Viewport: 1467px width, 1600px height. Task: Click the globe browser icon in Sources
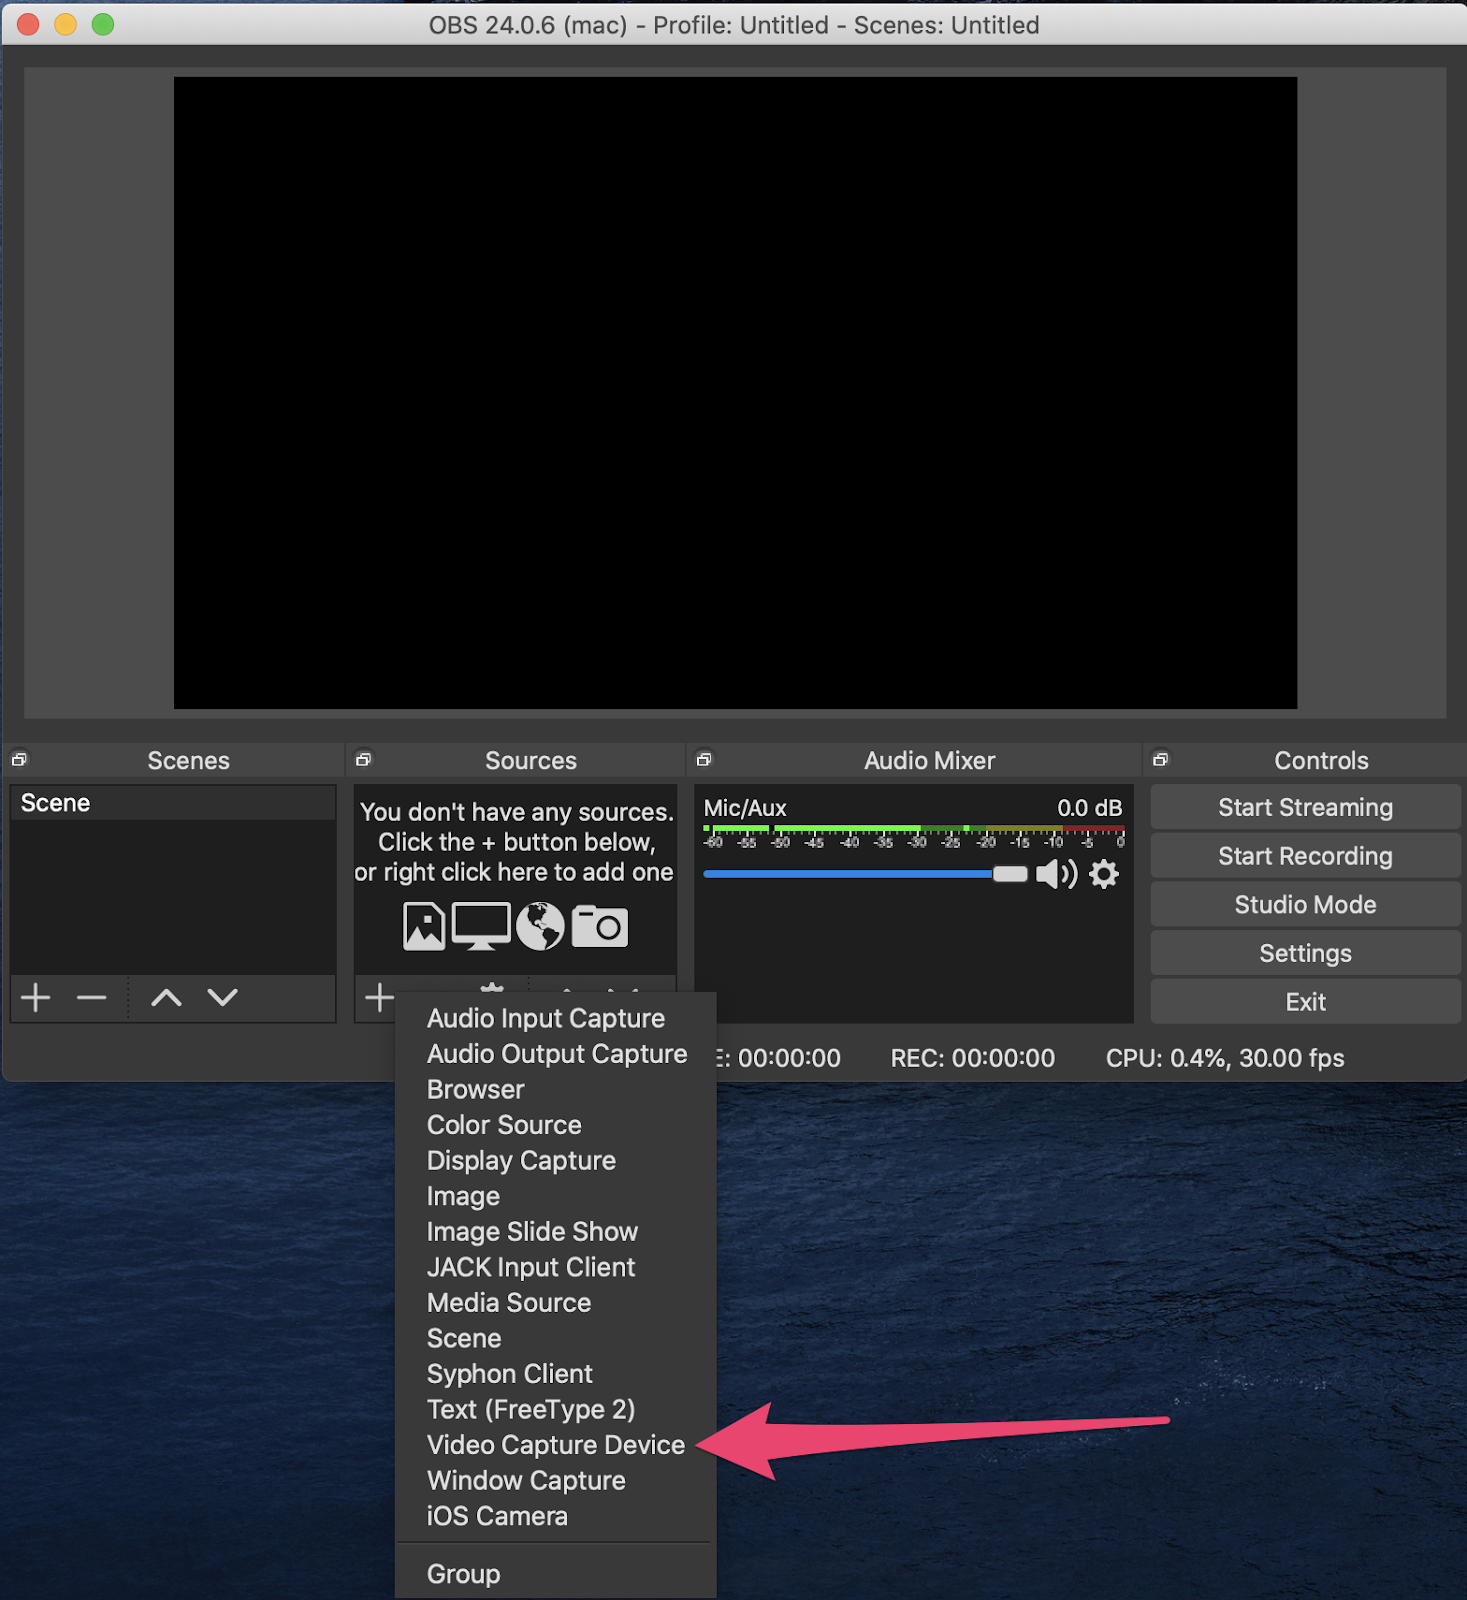540,926
